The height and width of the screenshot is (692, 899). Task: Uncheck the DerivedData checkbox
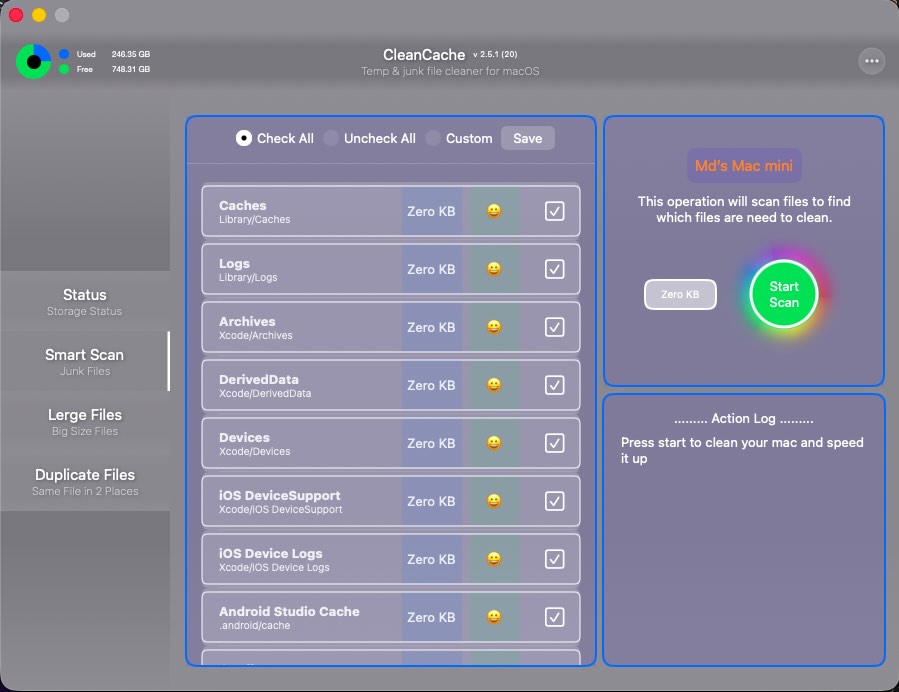pyautogui.click(x=554, y=385)
